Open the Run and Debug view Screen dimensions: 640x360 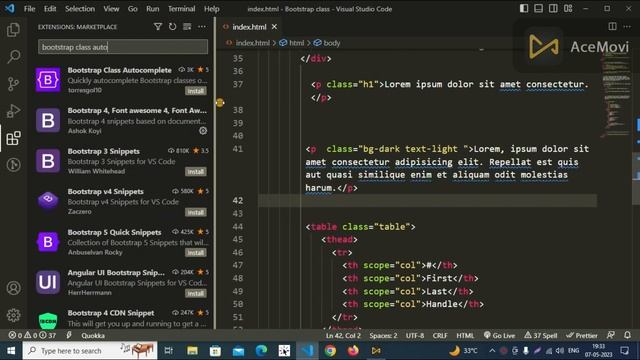[13, 111]
